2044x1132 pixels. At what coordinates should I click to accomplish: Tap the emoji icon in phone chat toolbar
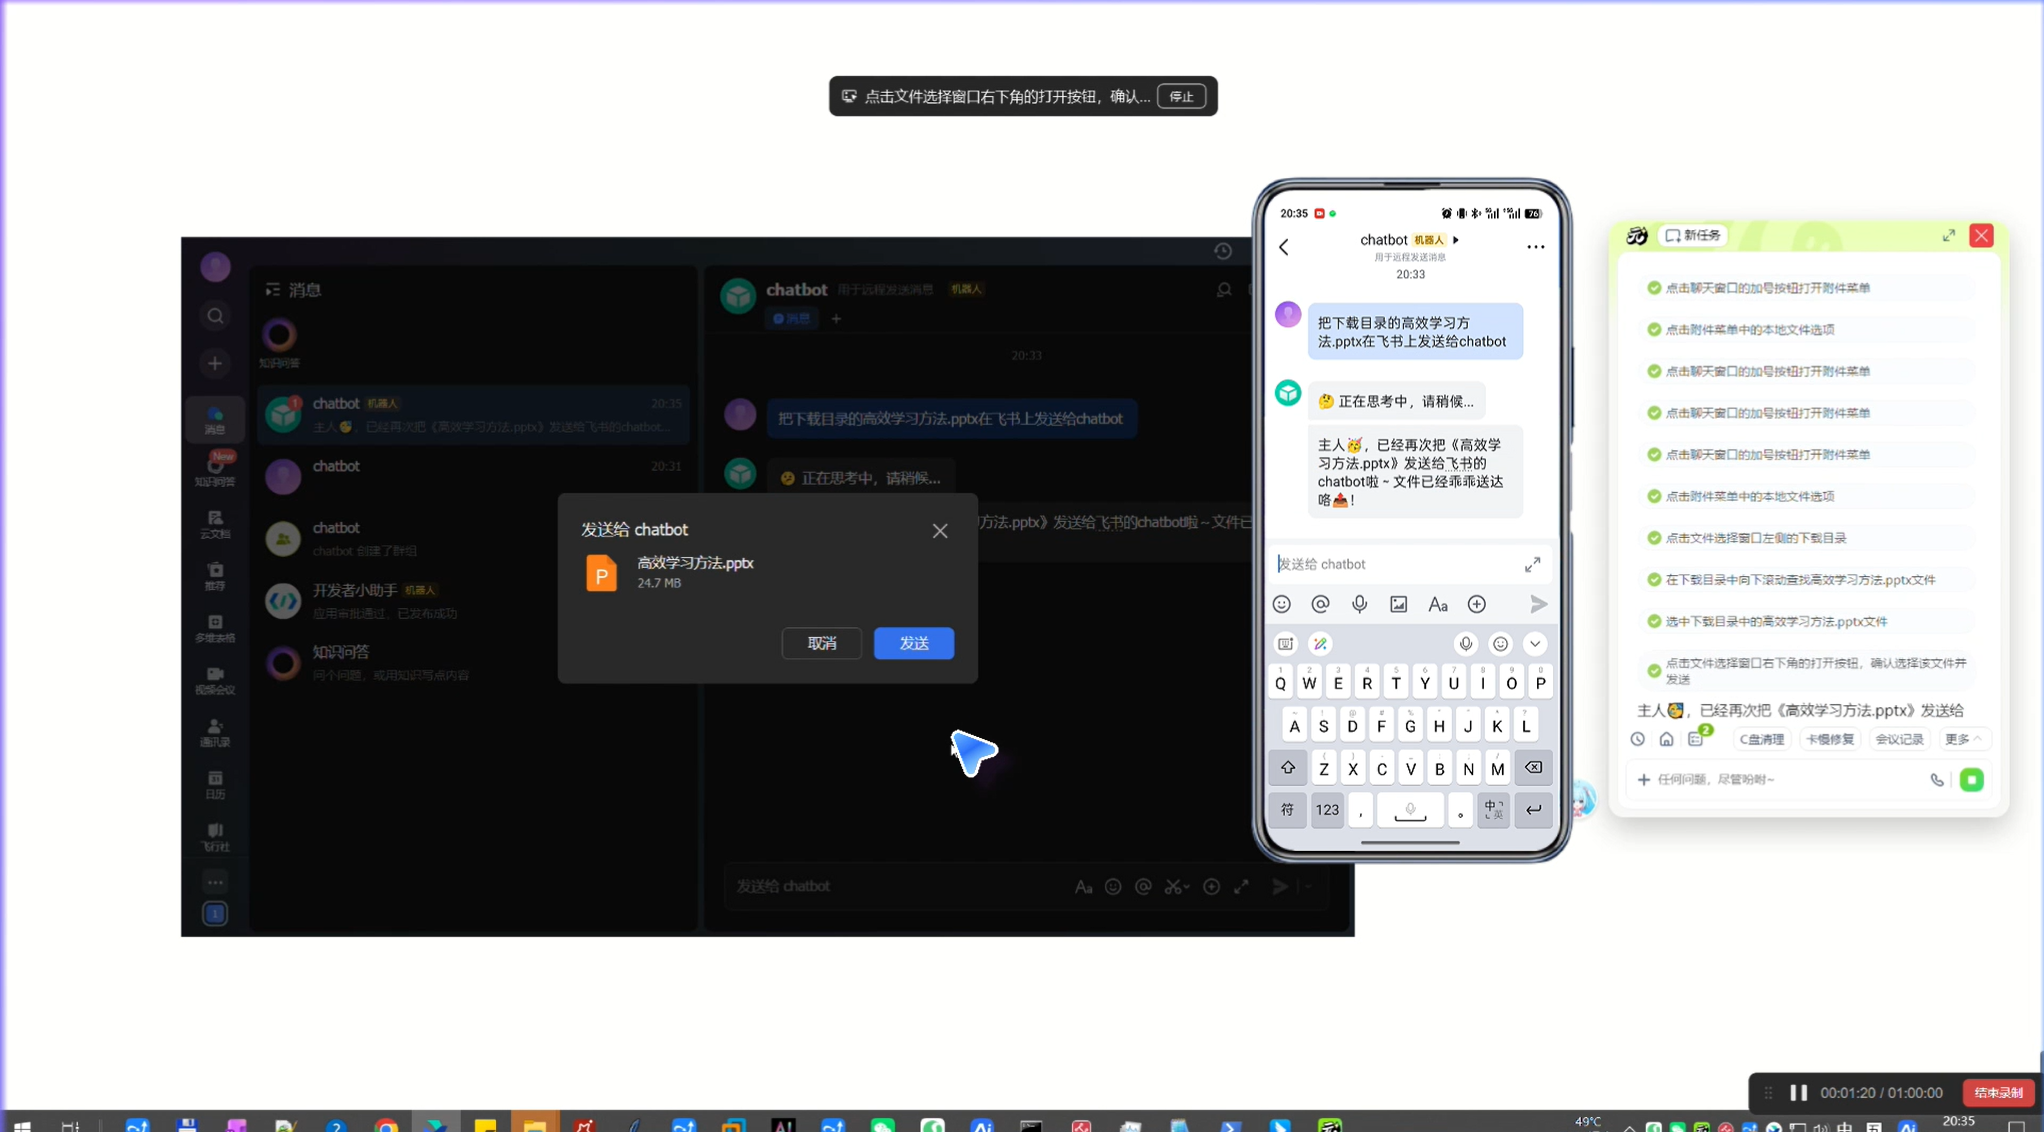point(1281,604)
